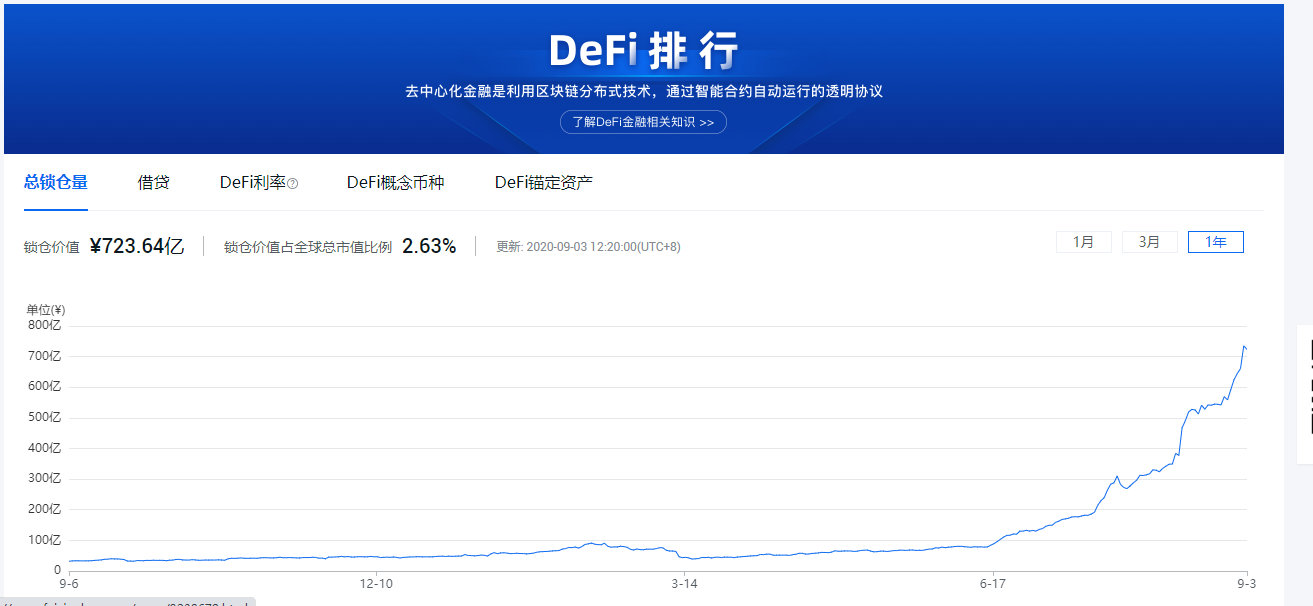Click the 锁仓价值占全球总市值比例 label

tap(308, 247)
